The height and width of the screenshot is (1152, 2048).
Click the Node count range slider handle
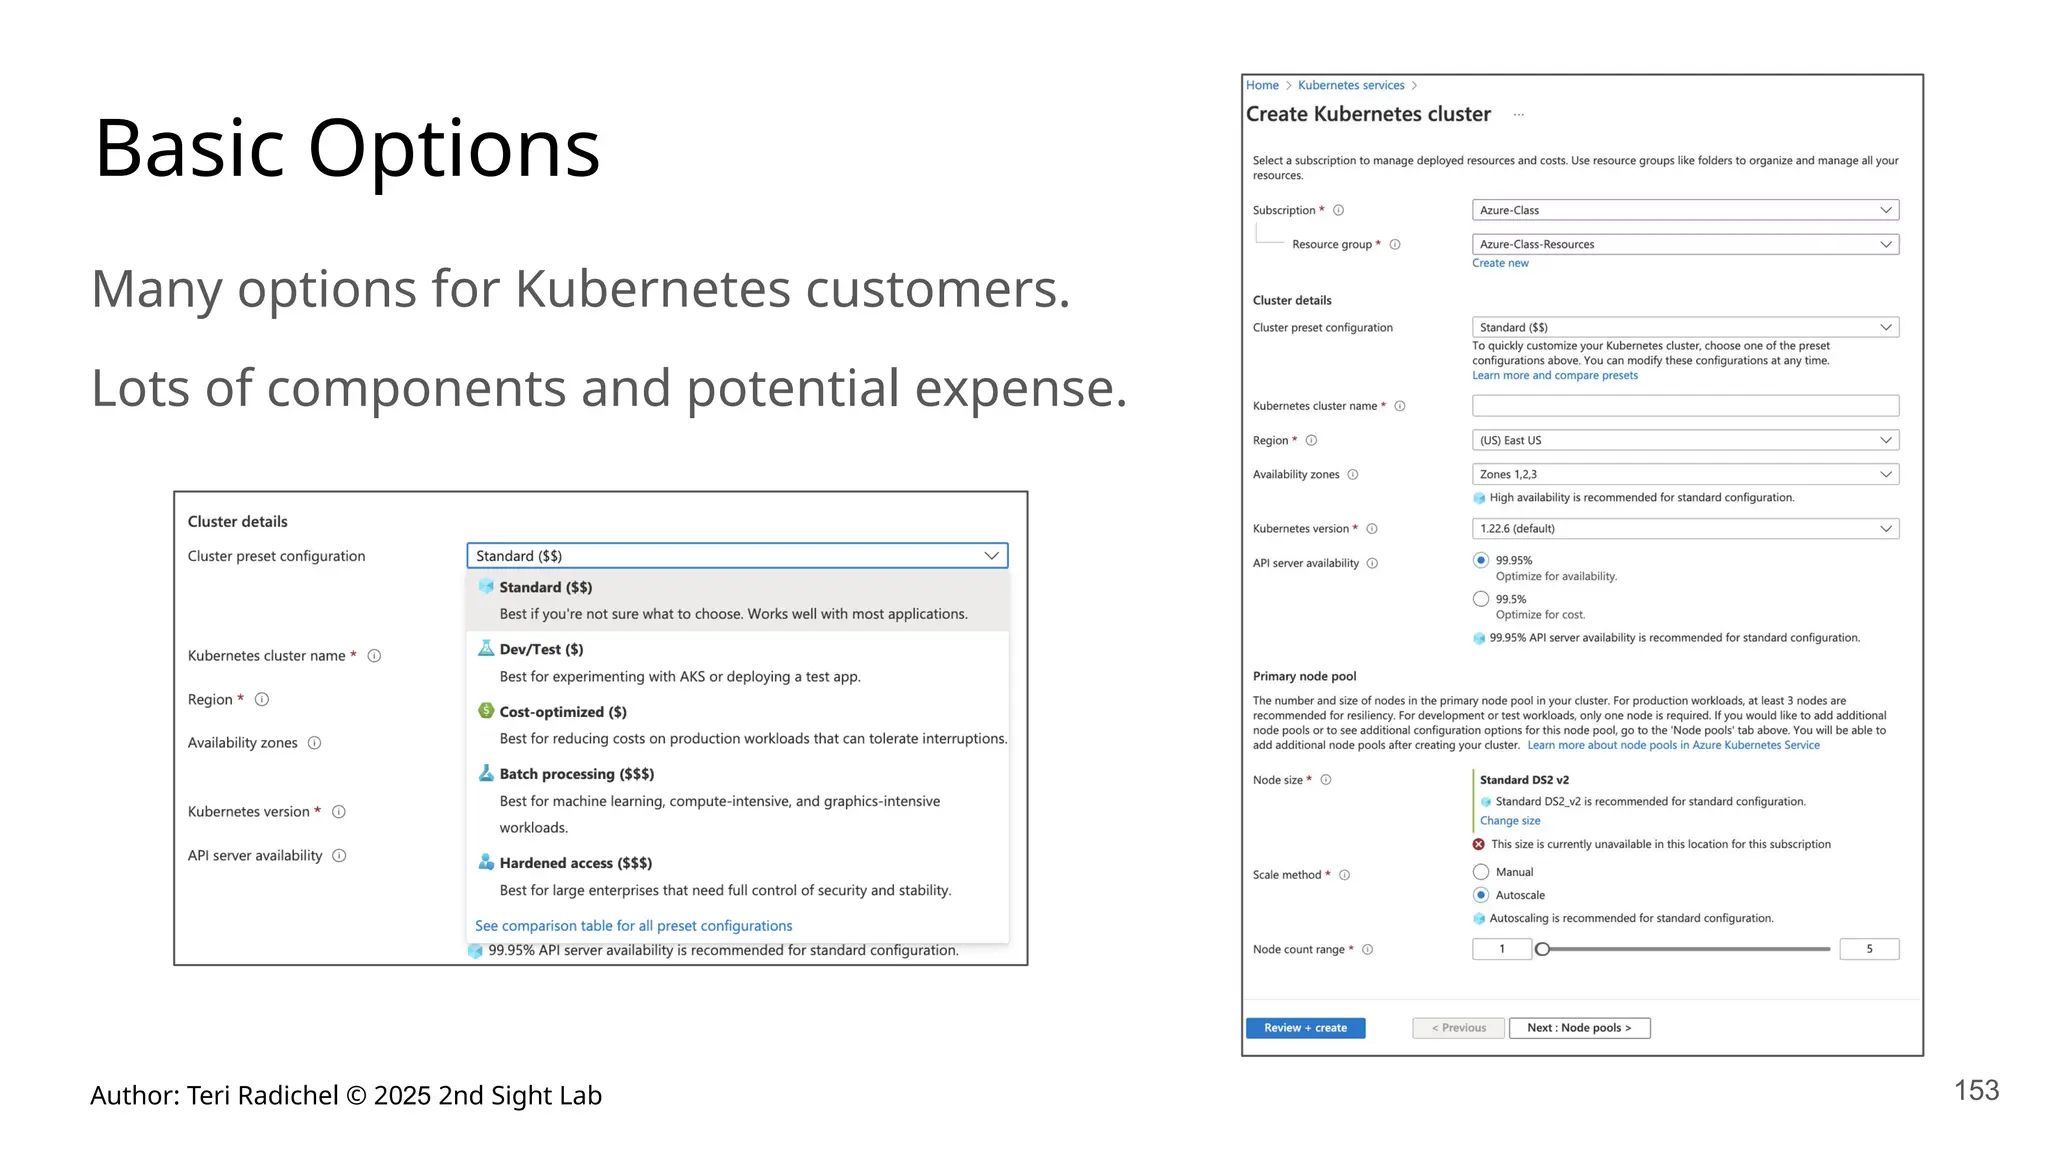click(x=1542, y=949)
